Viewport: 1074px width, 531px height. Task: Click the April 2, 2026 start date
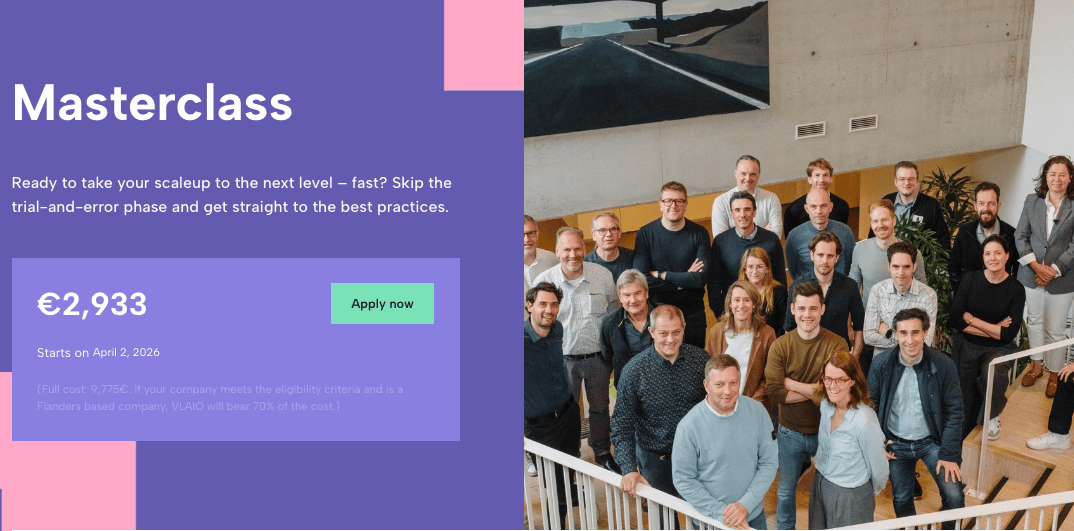[x=126, y=353]
